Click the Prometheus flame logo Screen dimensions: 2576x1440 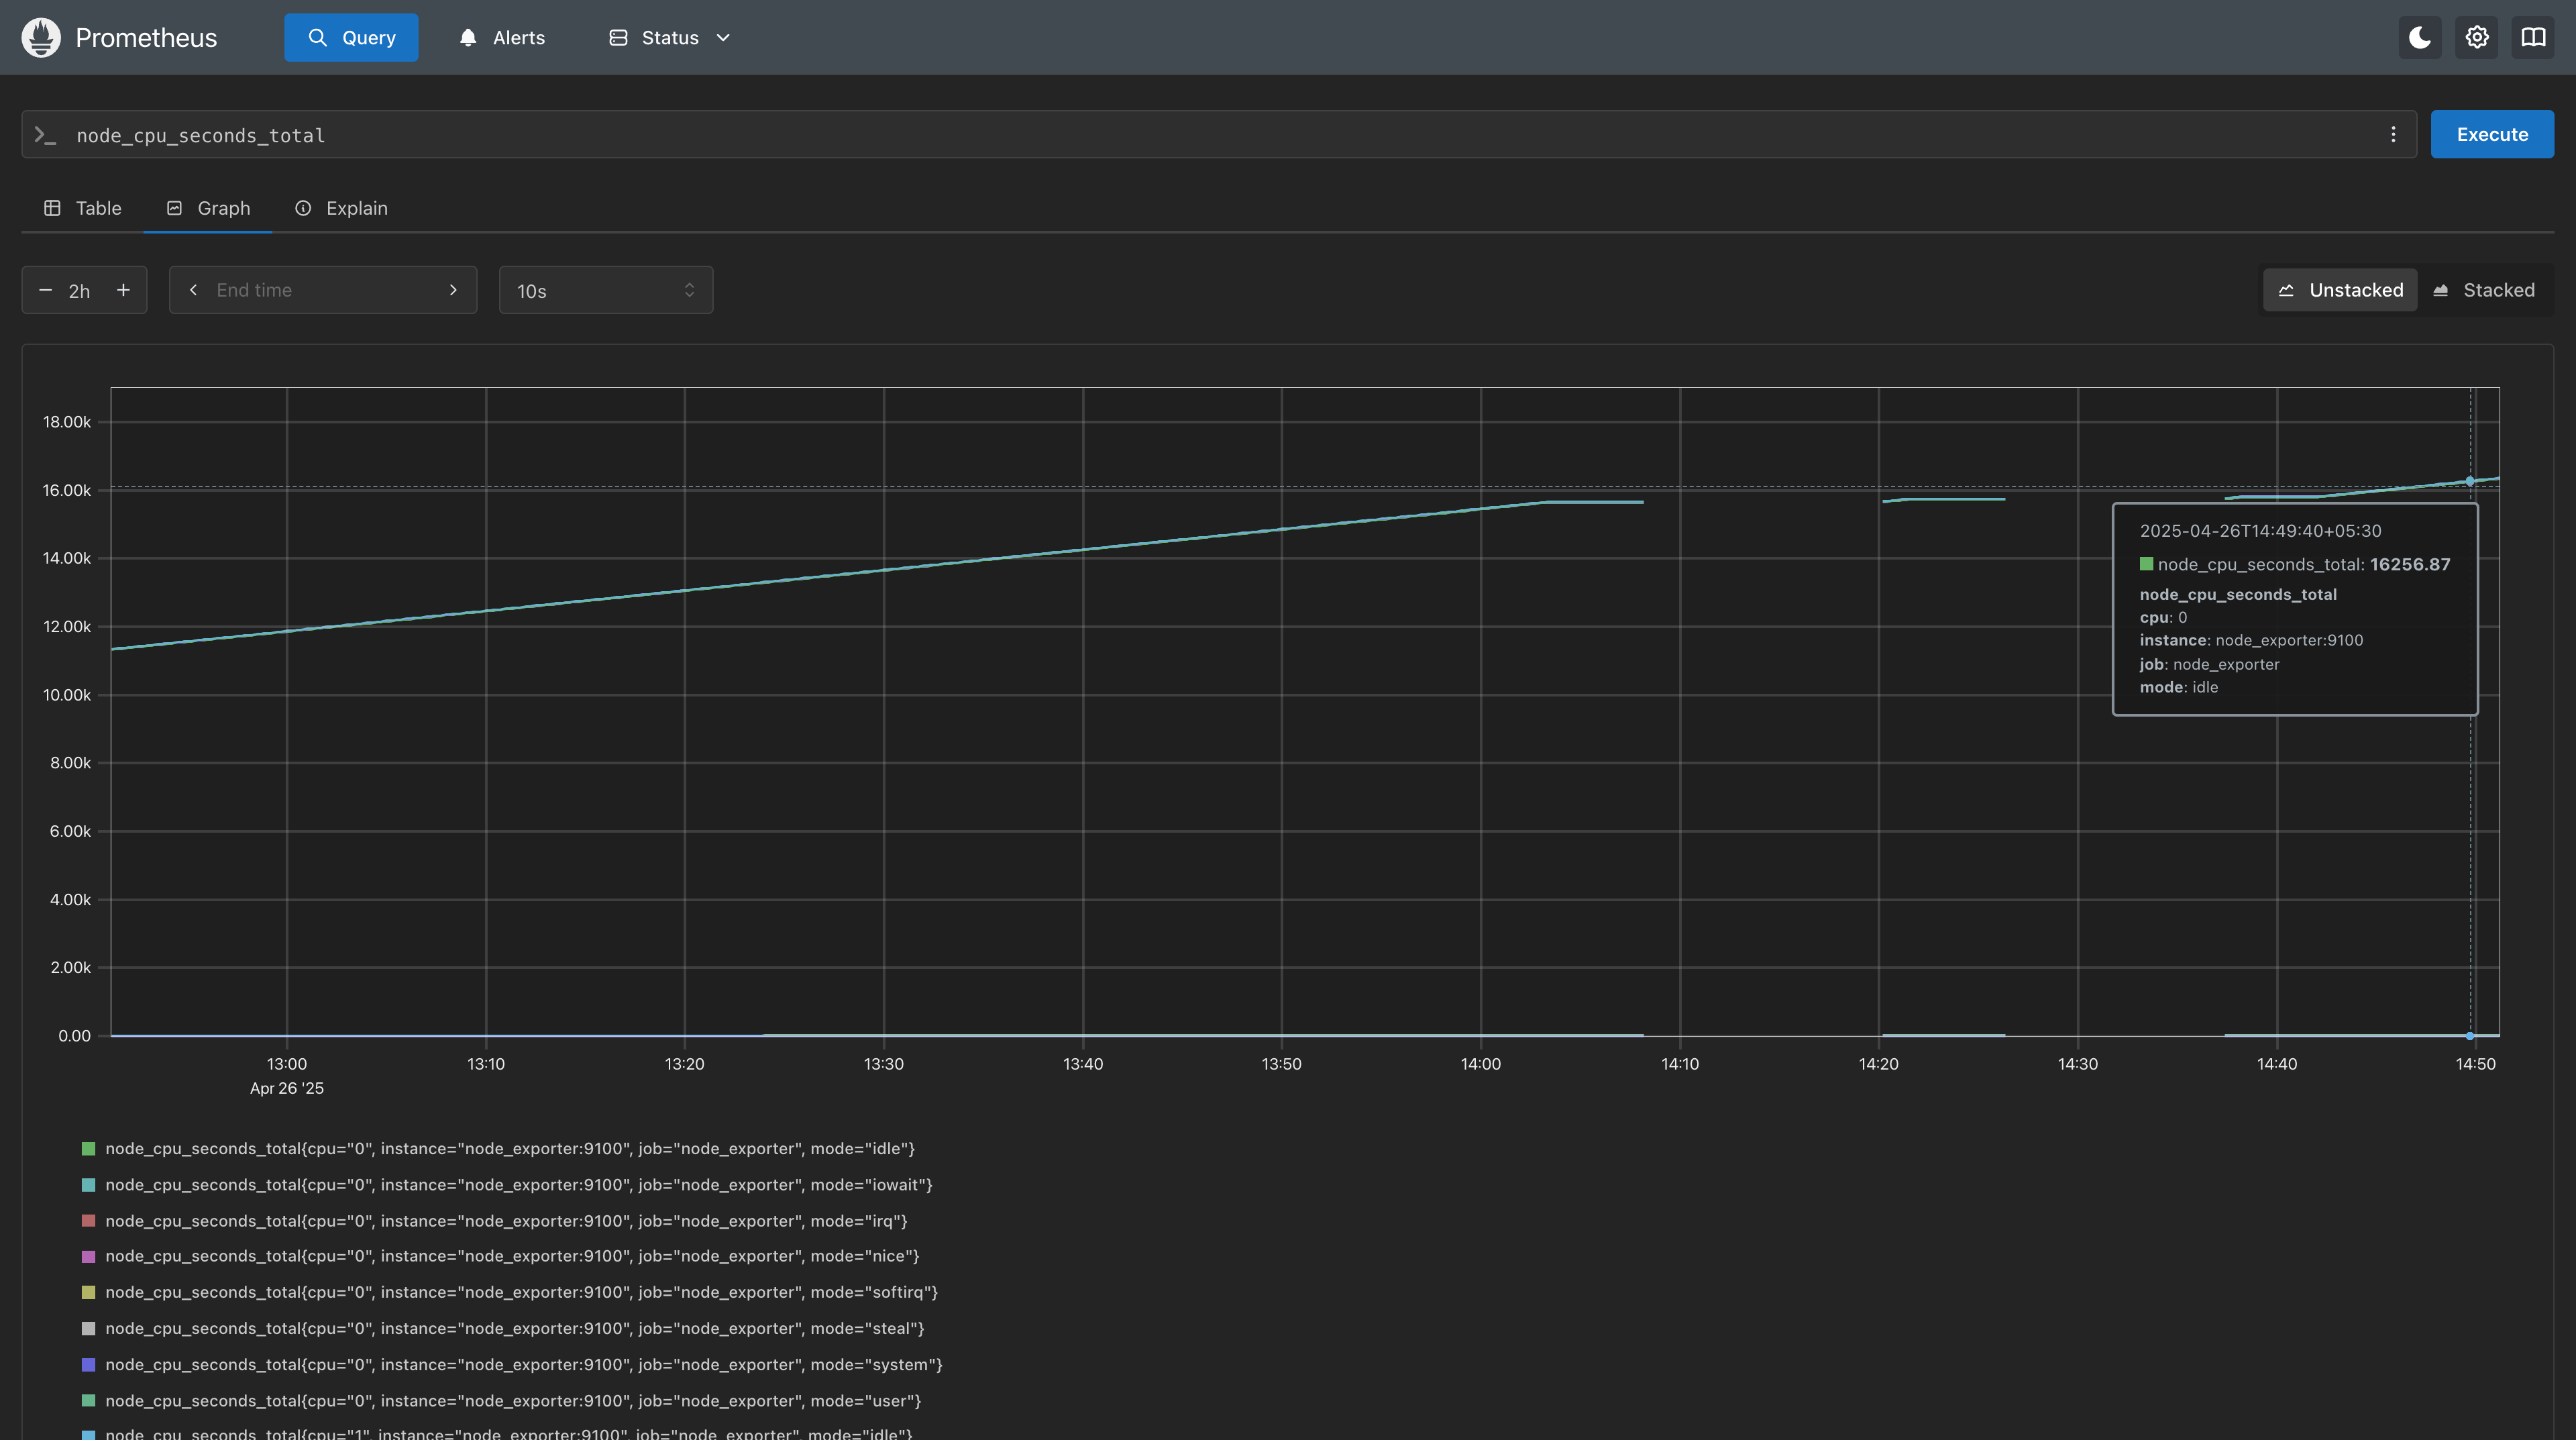pos(41,37)
